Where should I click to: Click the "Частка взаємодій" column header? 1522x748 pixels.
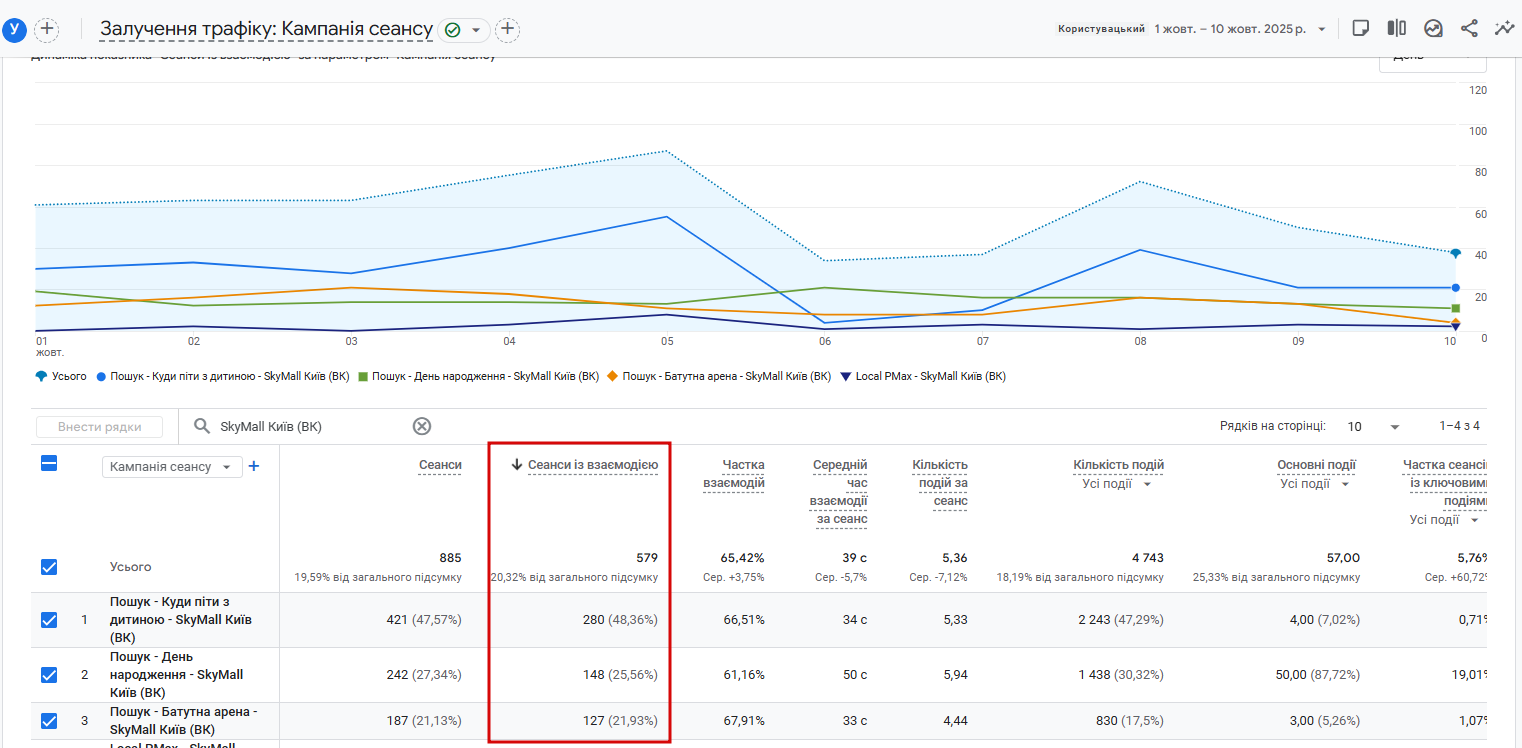[x=733, y=474]
